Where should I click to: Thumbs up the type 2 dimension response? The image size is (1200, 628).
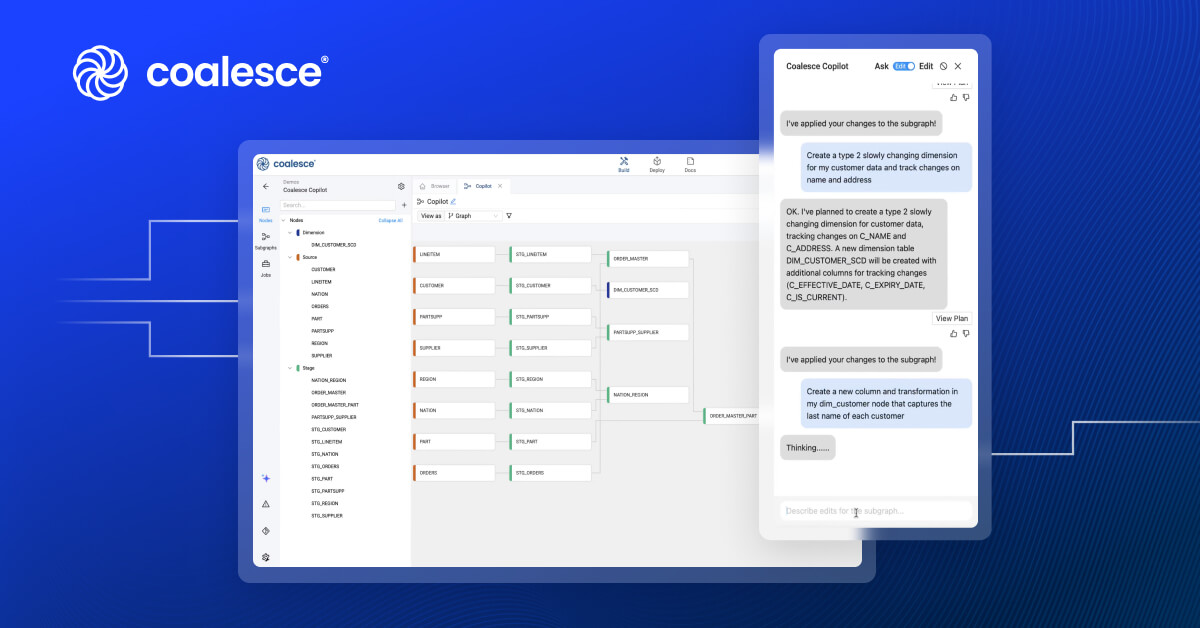pyautogui.click(x=954, y=333)
